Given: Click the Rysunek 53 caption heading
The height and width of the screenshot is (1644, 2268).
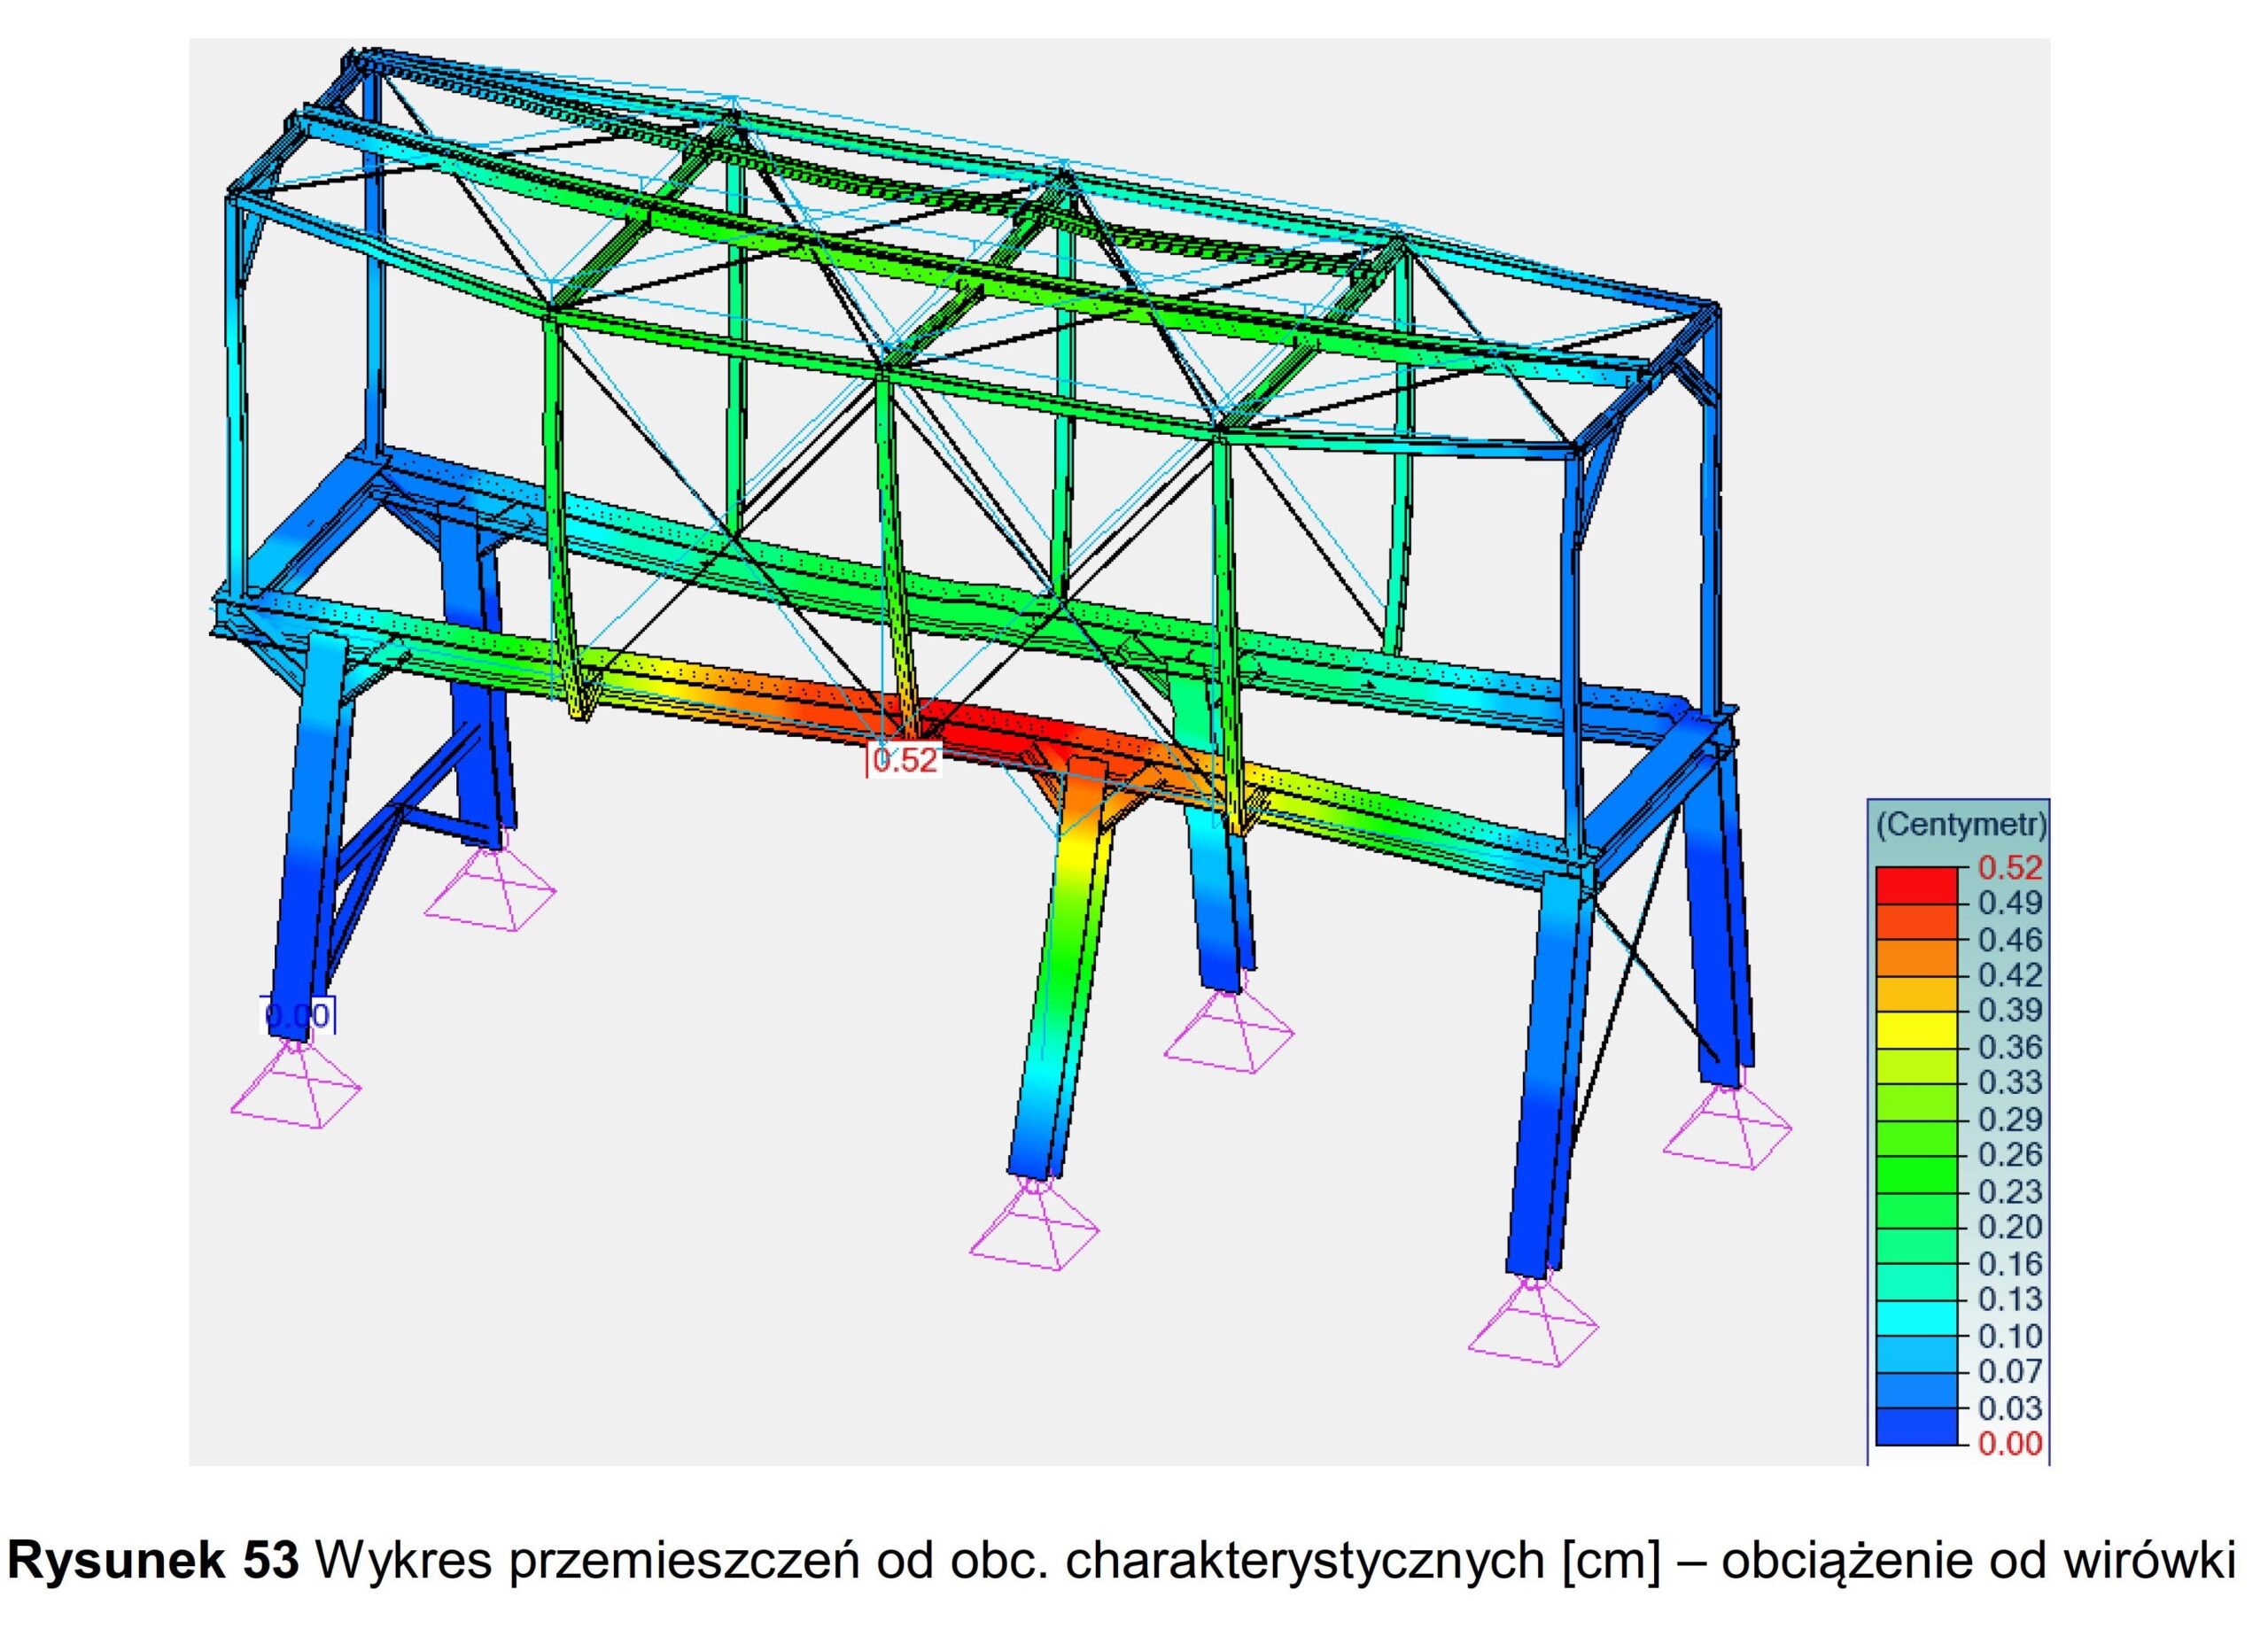Looking at the screenshot, I should [x=154, y=1562].
